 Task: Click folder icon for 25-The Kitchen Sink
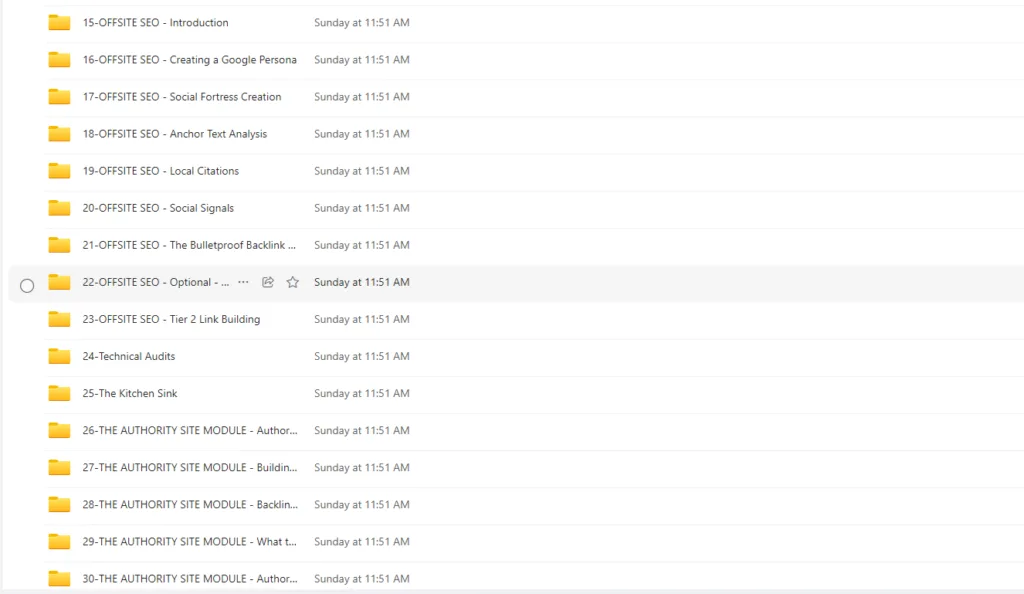coord(59,393)
